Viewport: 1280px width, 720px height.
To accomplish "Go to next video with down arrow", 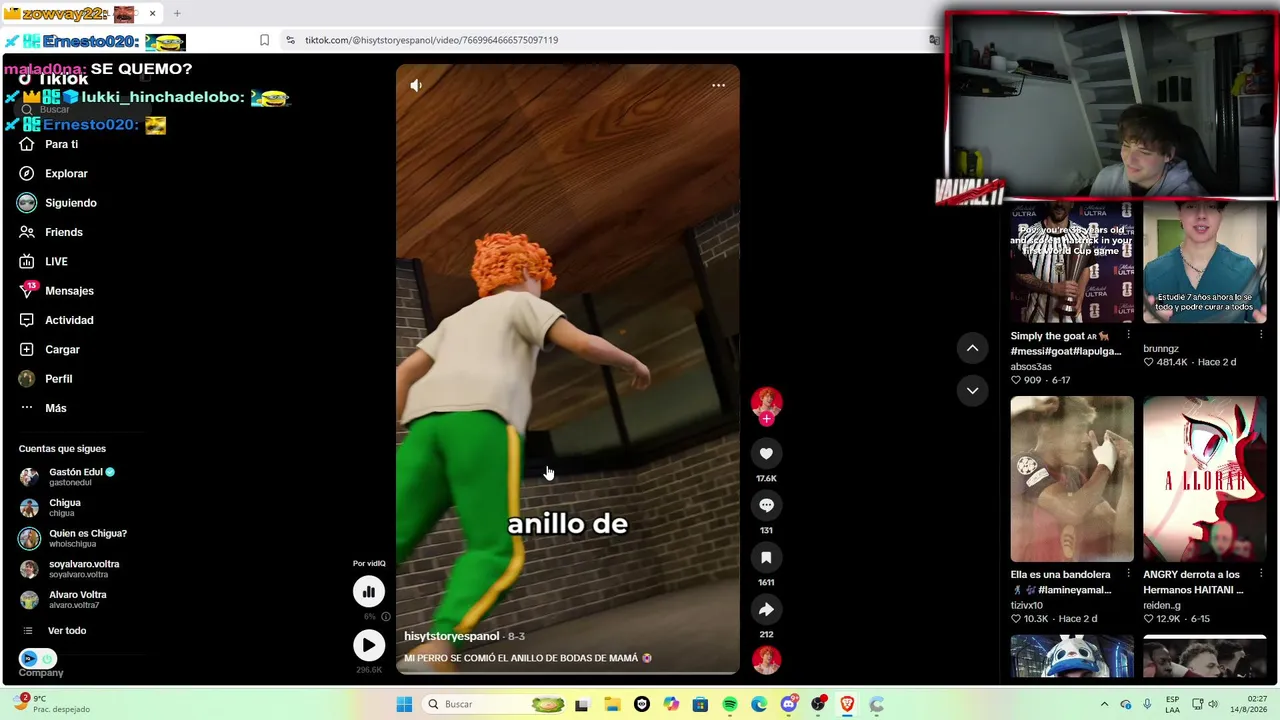I will (x=972, y=391).
